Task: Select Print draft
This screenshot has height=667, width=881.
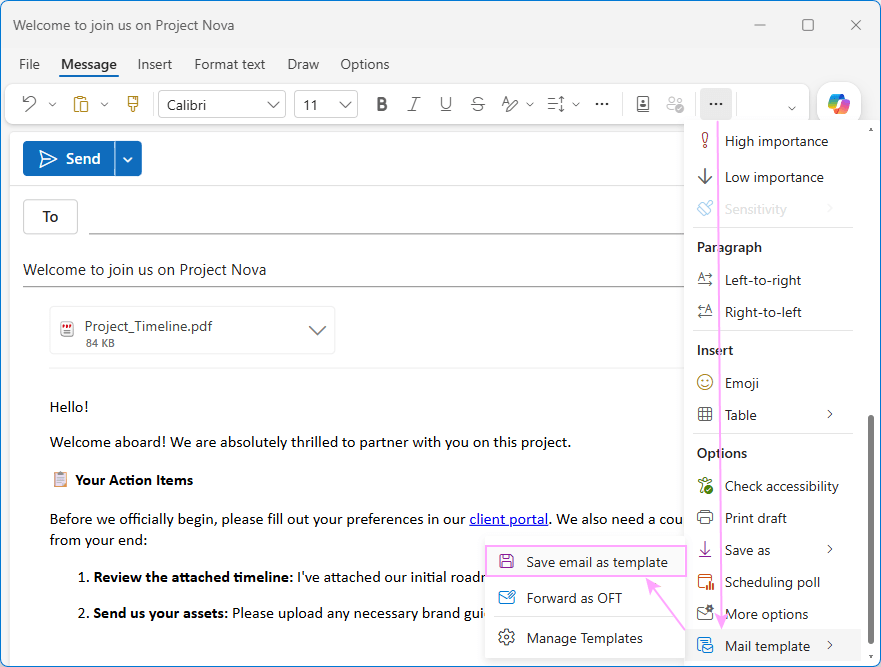Action: [773, 518]
